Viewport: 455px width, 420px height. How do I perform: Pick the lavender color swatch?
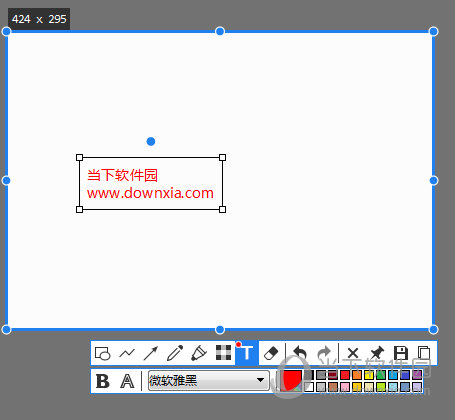coord(417,387)
